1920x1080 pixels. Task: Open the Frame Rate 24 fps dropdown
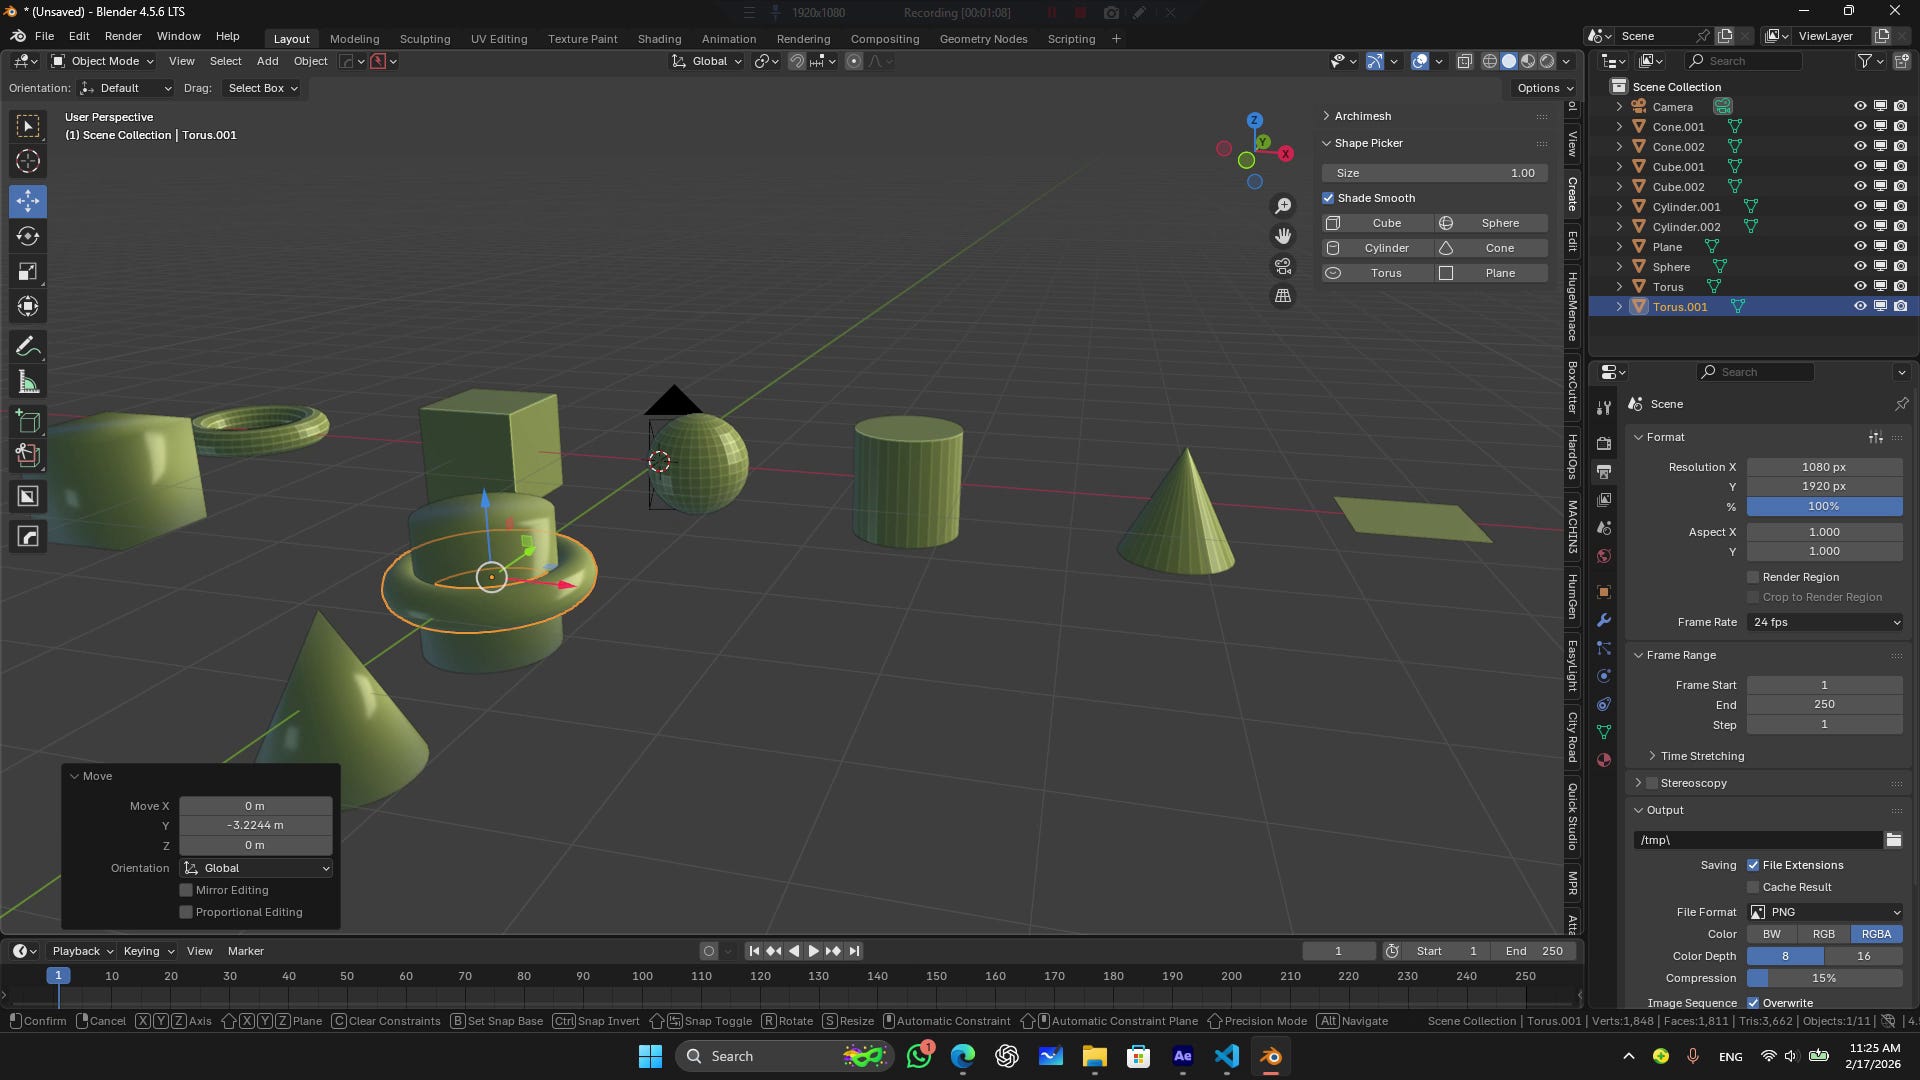point(1825,622)
